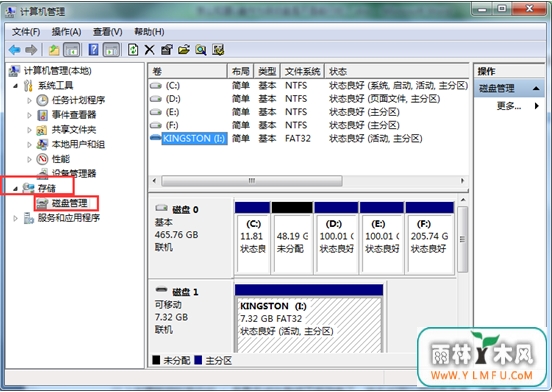The width and height of the screenshot is (552, 392).
Task: Select 计算机管理(本地) root node
Action: (x=57, y=71)
